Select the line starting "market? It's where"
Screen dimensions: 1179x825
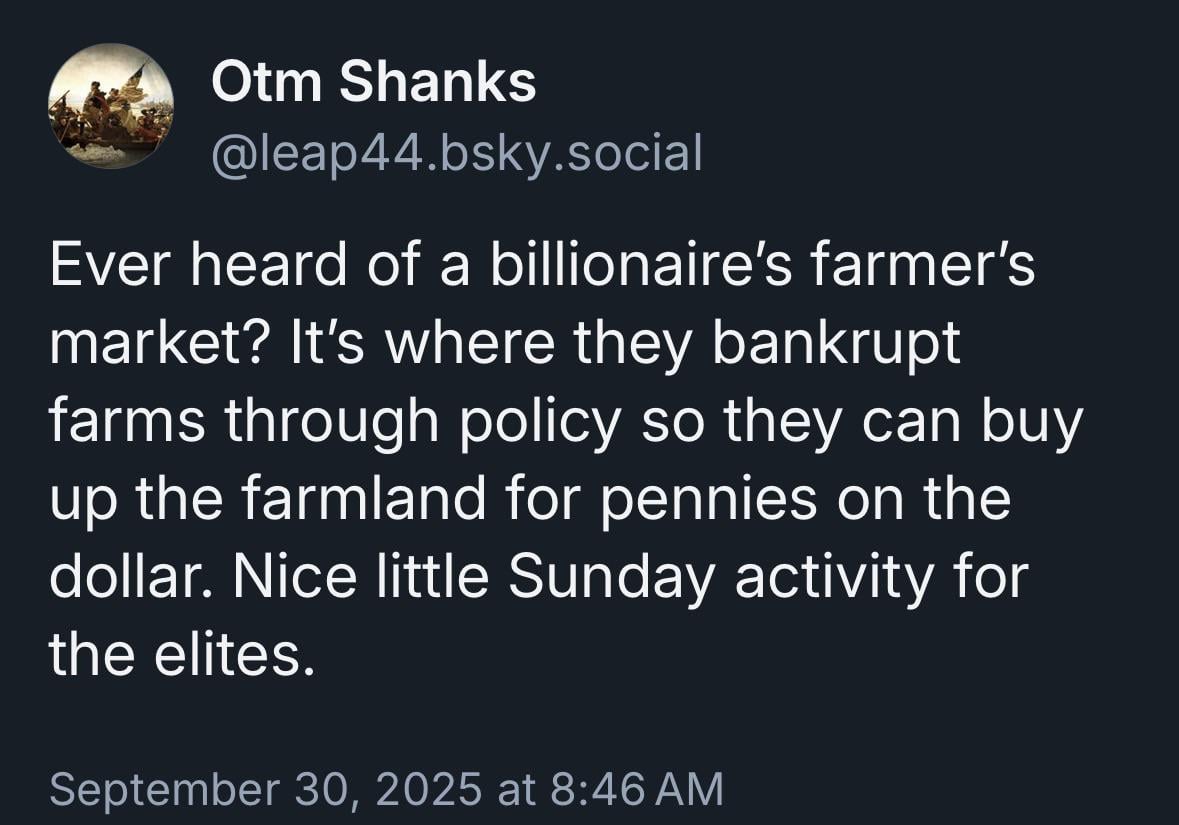coord(505,344)
